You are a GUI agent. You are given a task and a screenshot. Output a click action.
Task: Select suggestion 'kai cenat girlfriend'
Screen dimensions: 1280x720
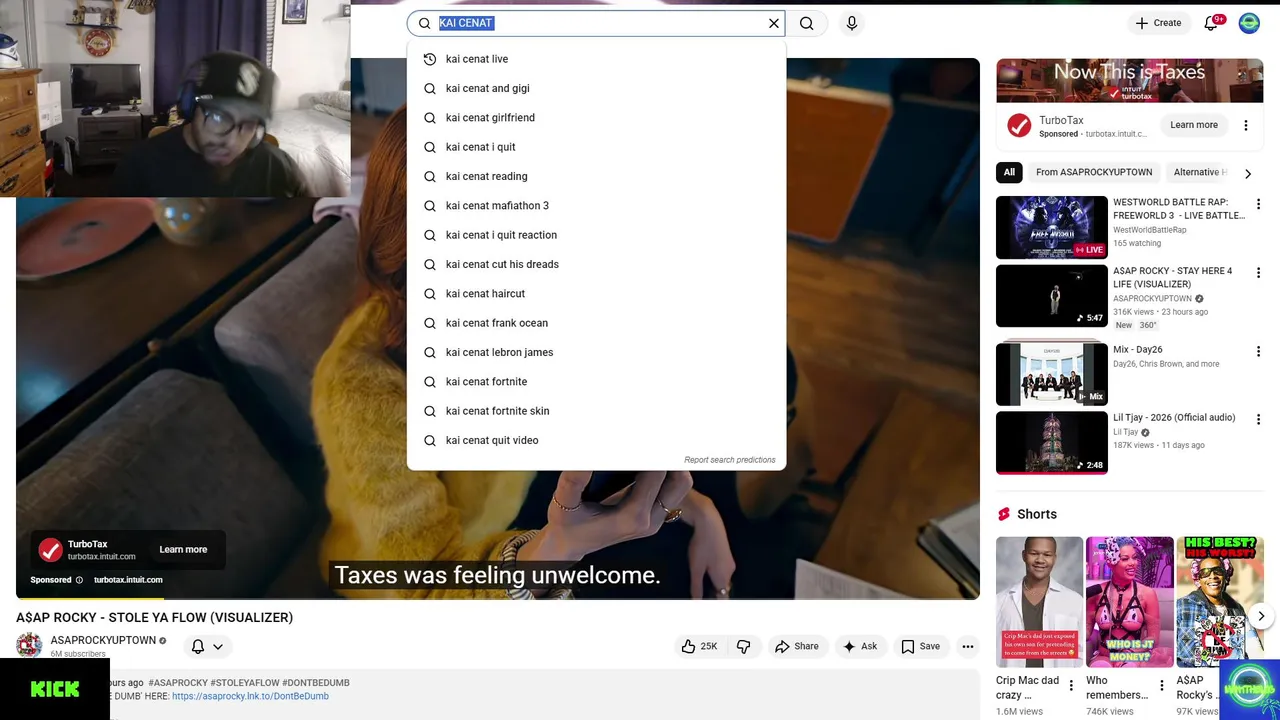[x=596, y=118]
